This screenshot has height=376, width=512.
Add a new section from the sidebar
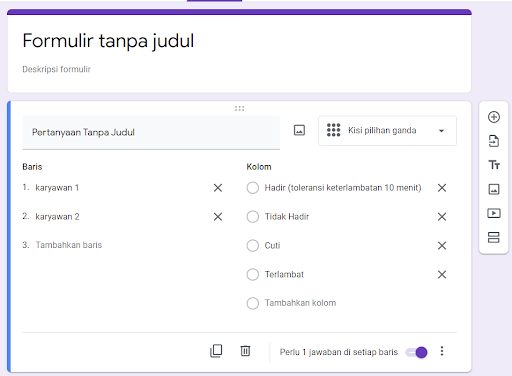click(494, 237)
